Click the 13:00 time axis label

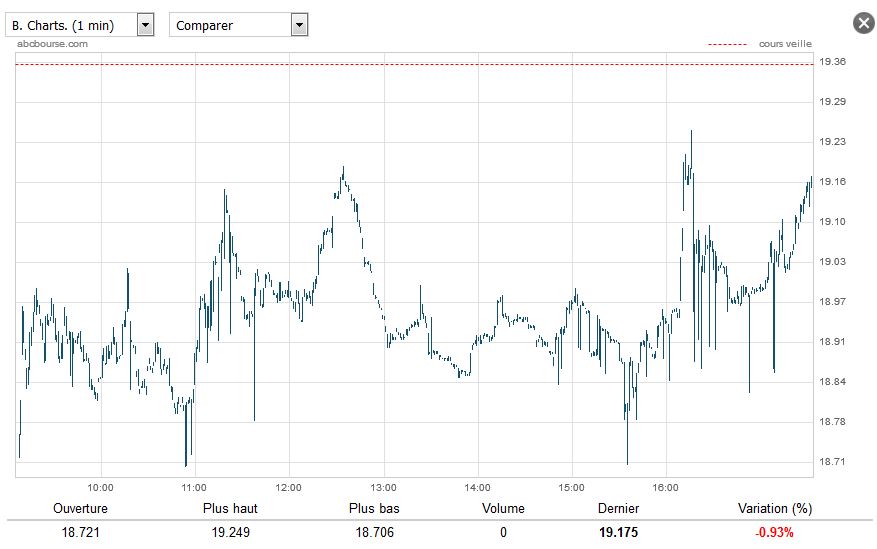pyautogui.click(x=383, y=488)
